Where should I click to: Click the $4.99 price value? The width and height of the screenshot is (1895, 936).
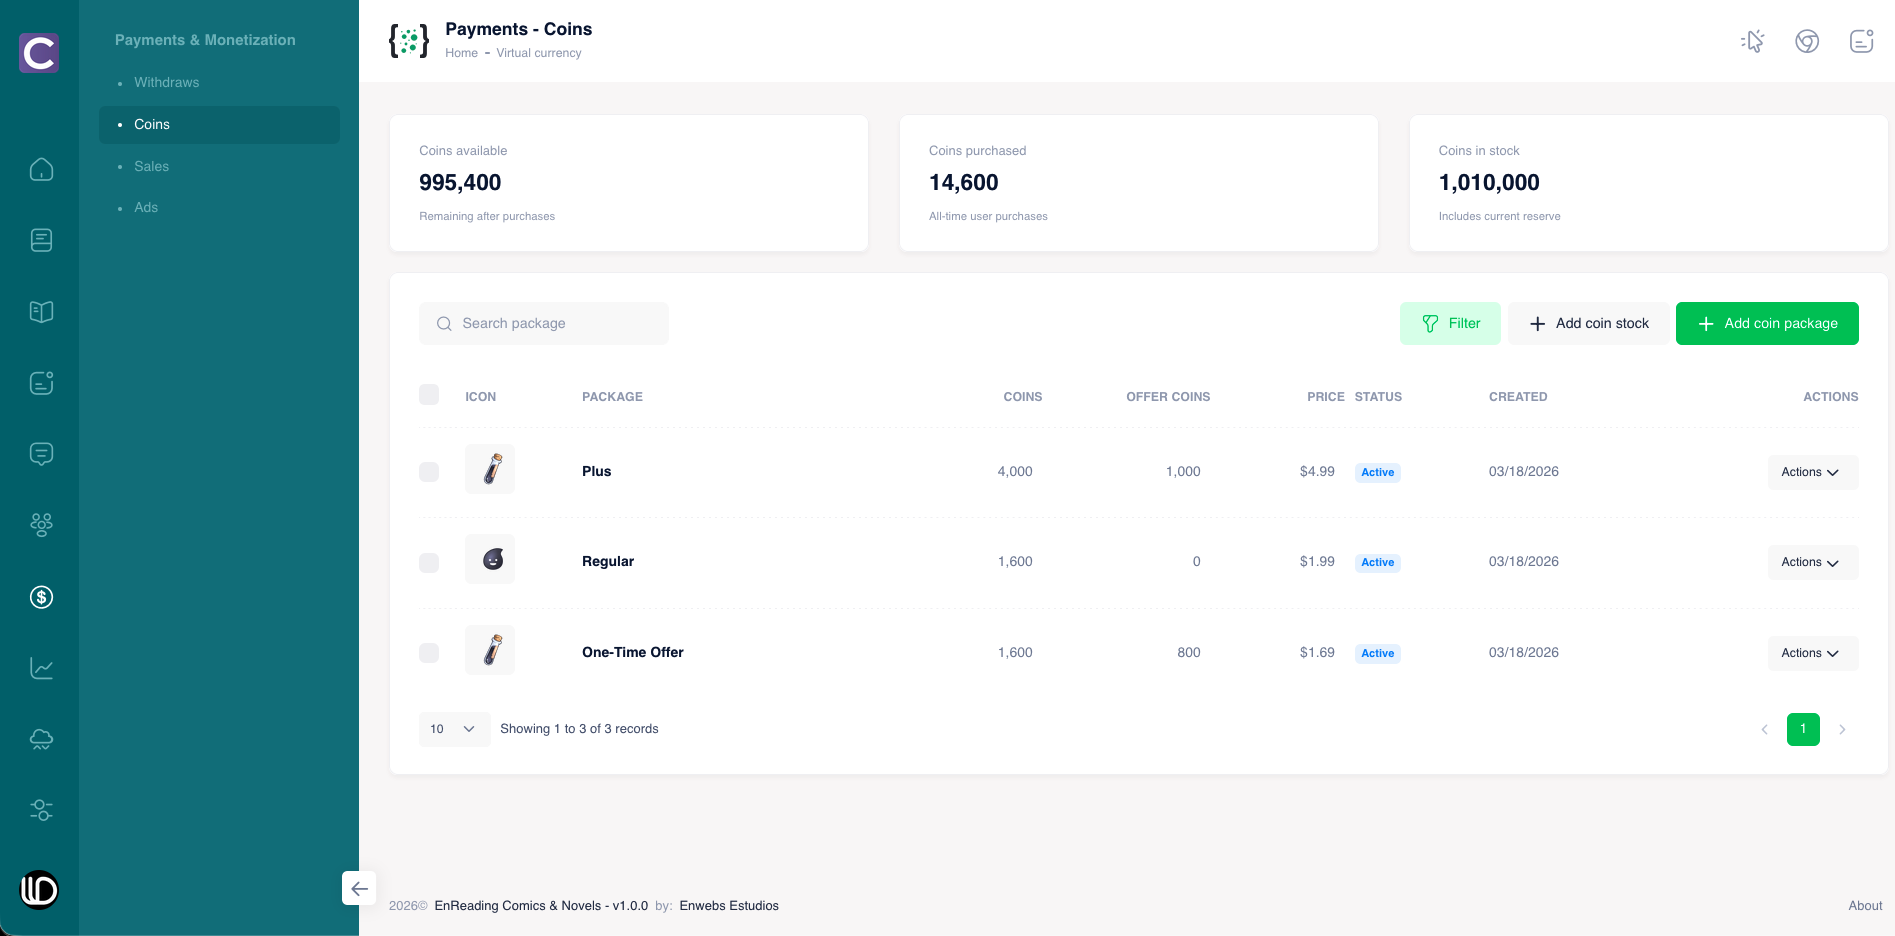pos(1317,471)
